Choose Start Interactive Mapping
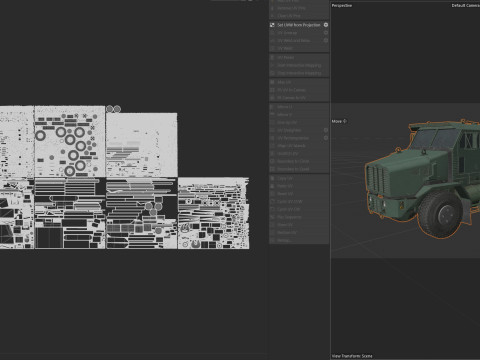 (299, 65)
